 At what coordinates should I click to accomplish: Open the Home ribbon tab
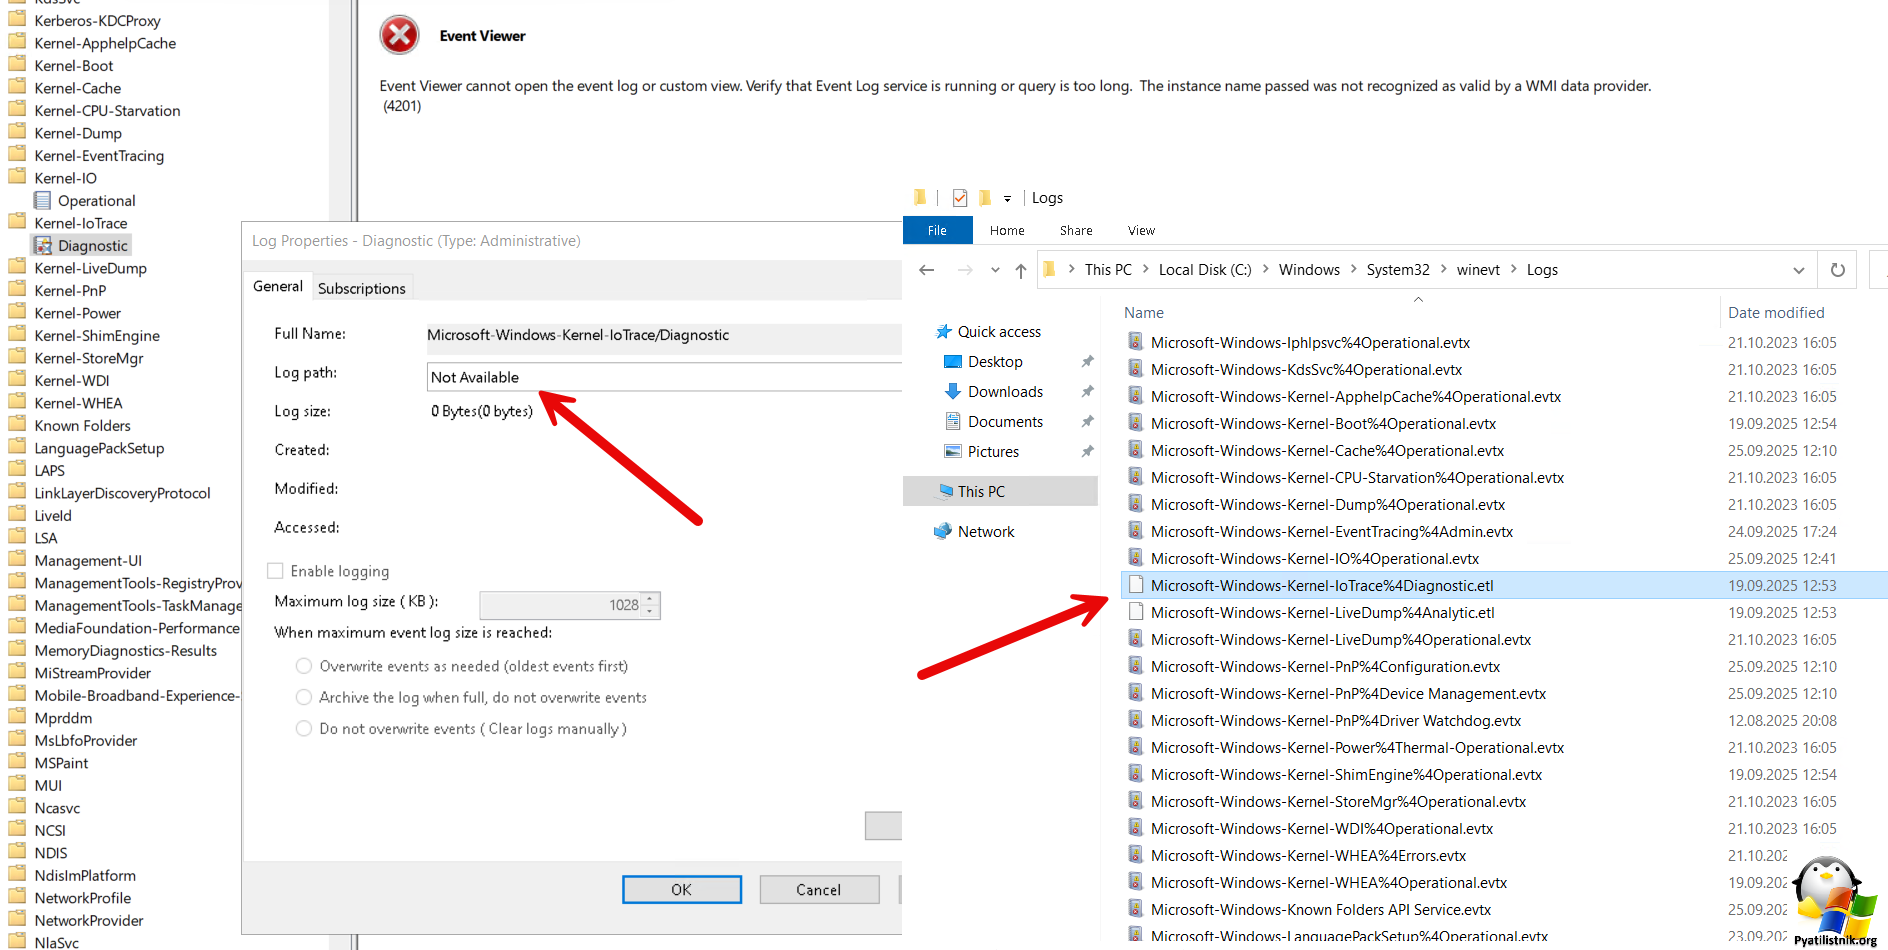pos(1007,230)
